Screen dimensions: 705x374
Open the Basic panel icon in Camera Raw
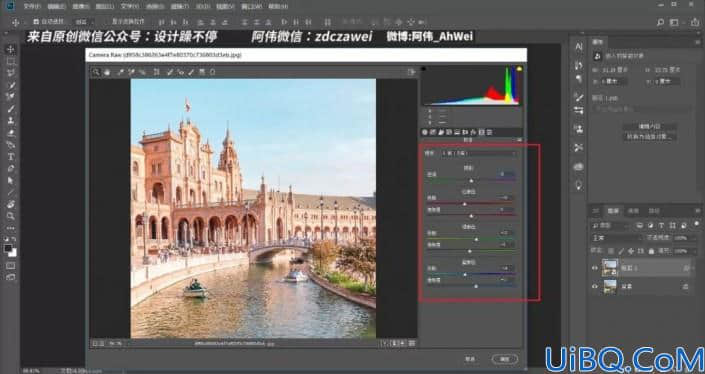pyautogui.click(x=425, y=132)
